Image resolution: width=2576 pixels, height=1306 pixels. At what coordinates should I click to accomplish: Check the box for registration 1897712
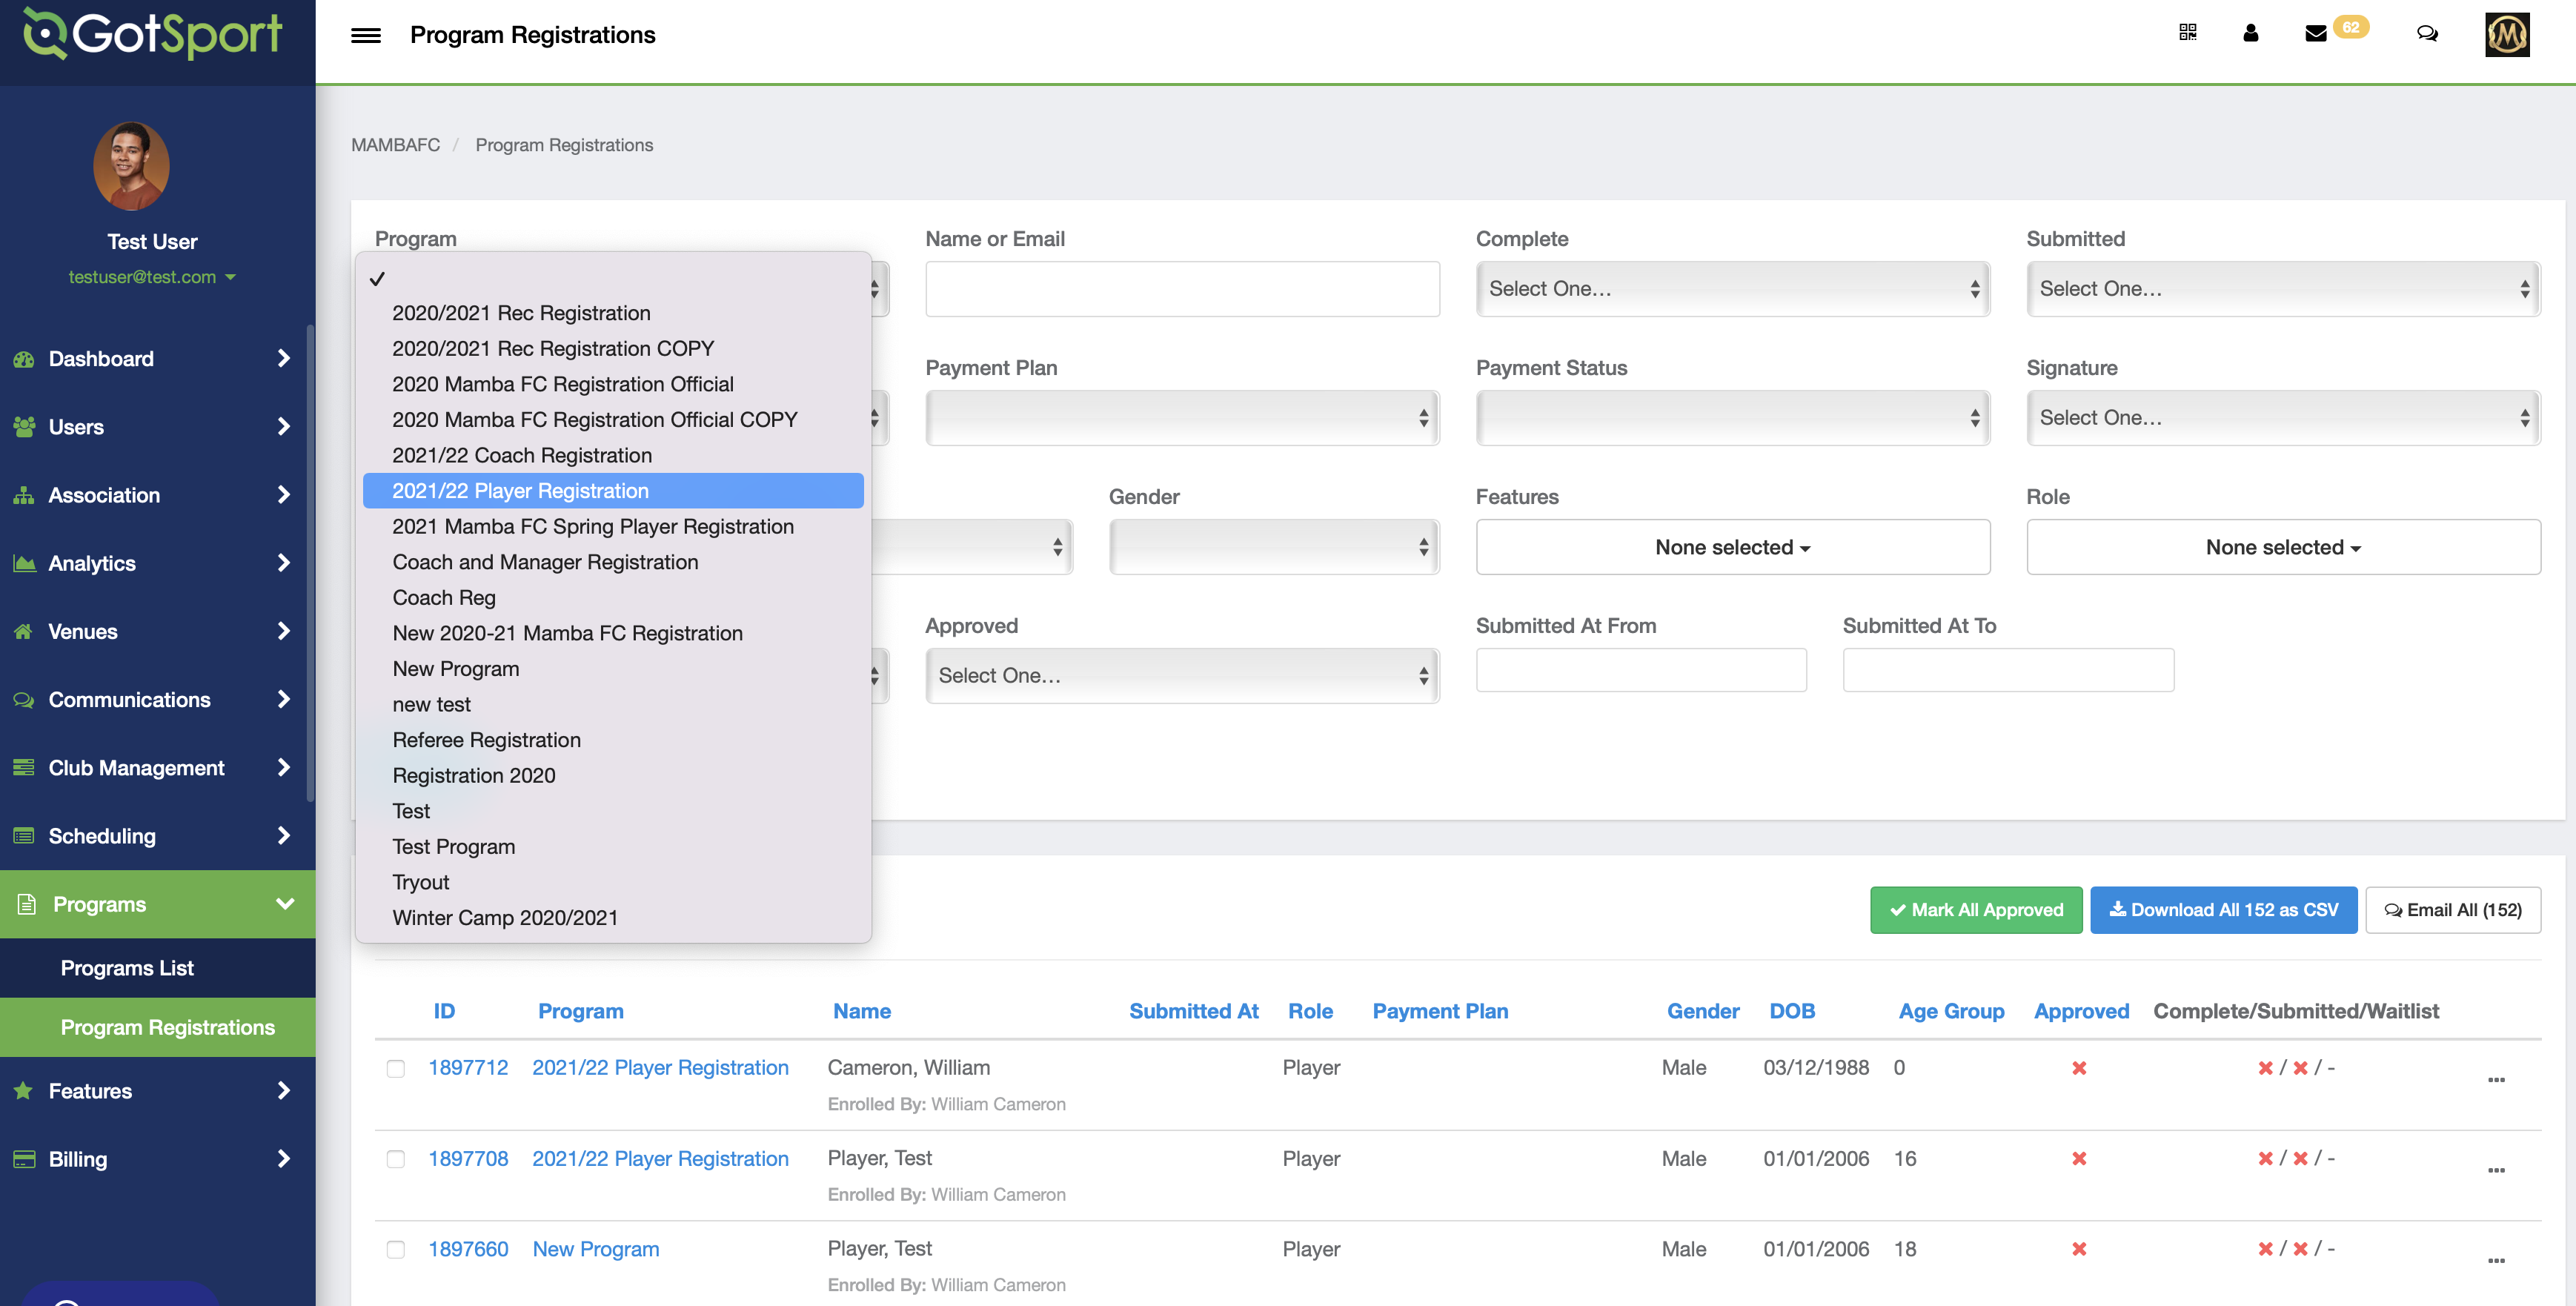tap(396, 1069)
